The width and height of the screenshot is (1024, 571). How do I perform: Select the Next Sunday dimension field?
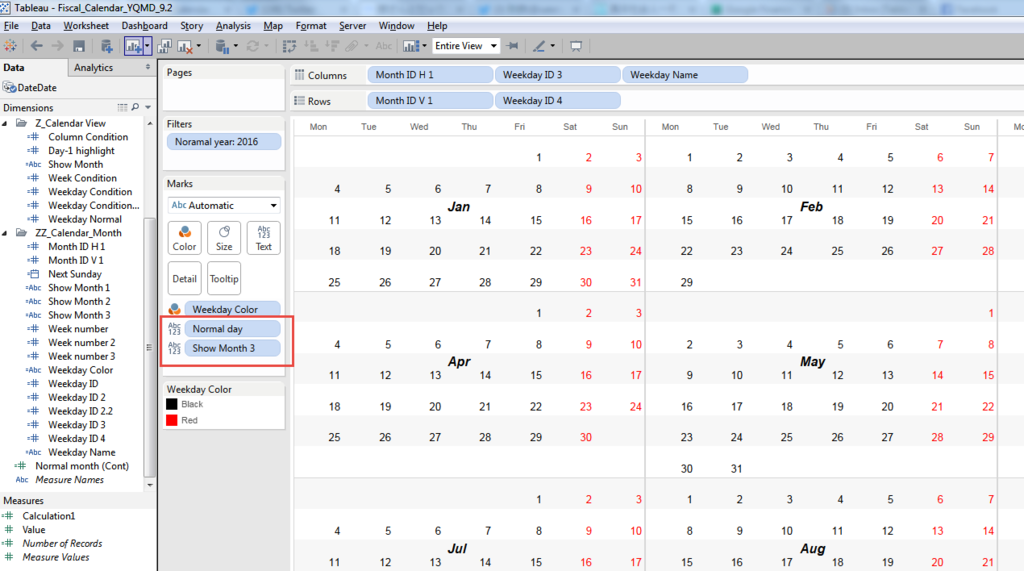(74, 274)
